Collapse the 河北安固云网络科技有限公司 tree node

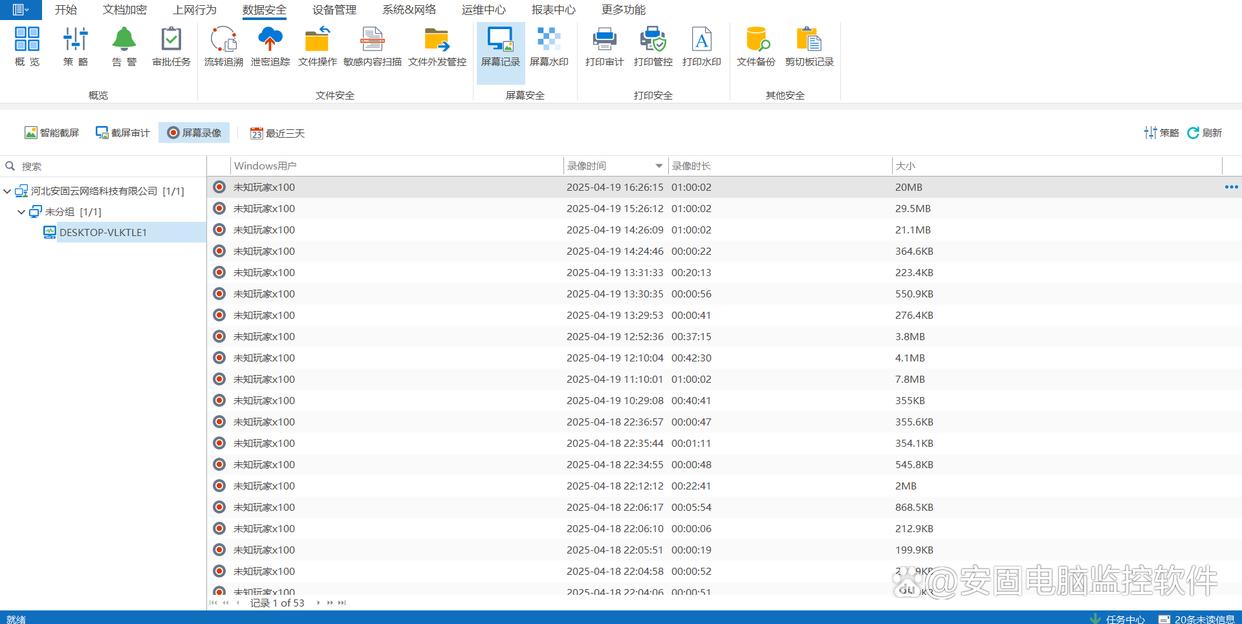click(8, 191)
